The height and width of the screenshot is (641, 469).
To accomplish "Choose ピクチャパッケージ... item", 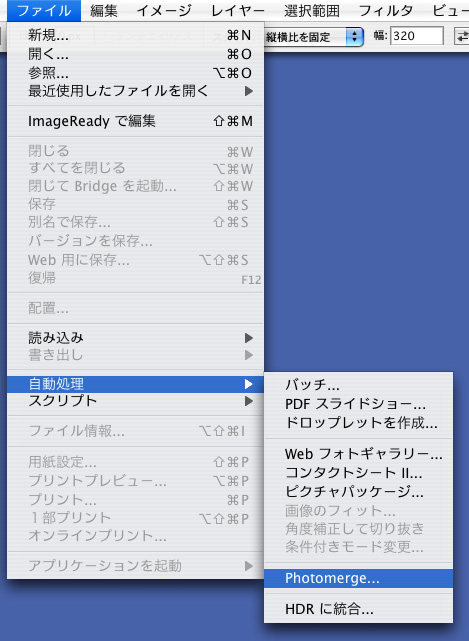I will pos(358,491).
